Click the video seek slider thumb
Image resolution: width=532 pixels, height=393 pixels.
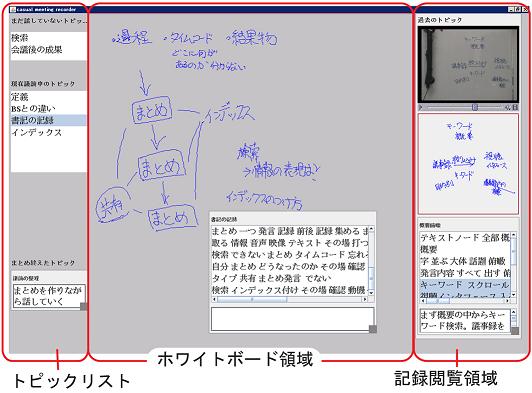pos(475,107)
